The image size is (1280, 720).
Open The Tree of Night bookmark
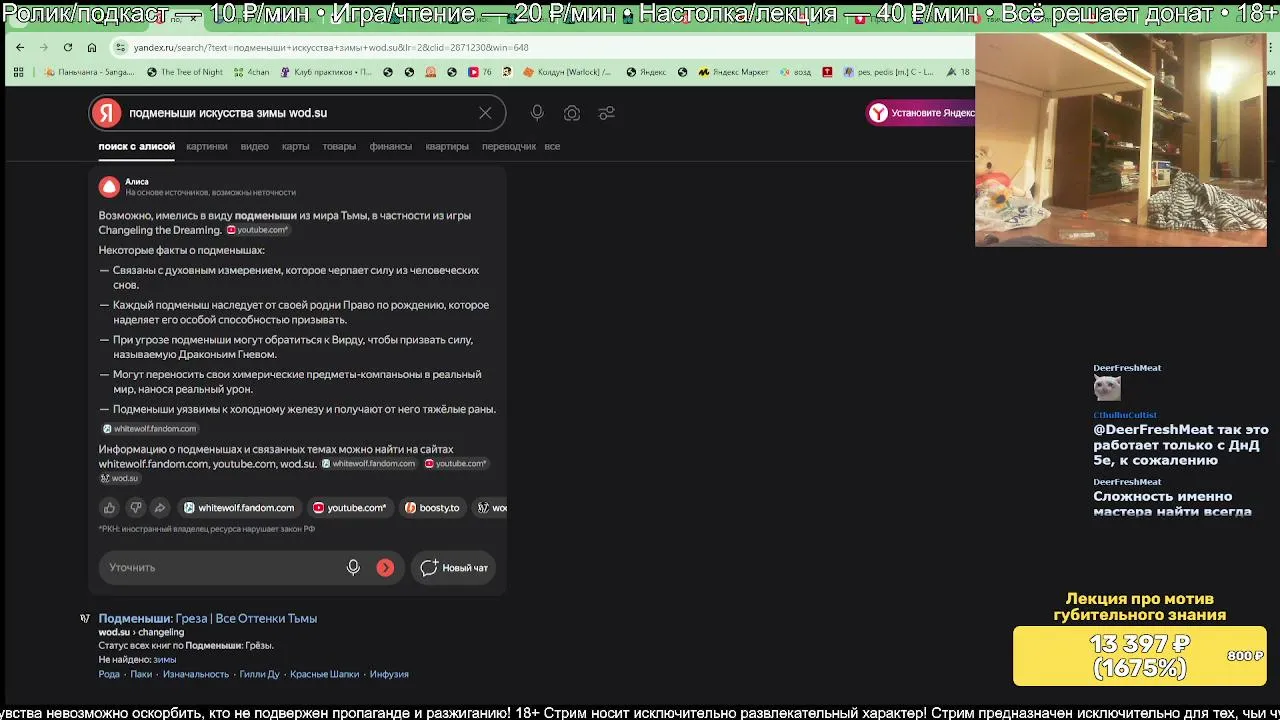185,72
